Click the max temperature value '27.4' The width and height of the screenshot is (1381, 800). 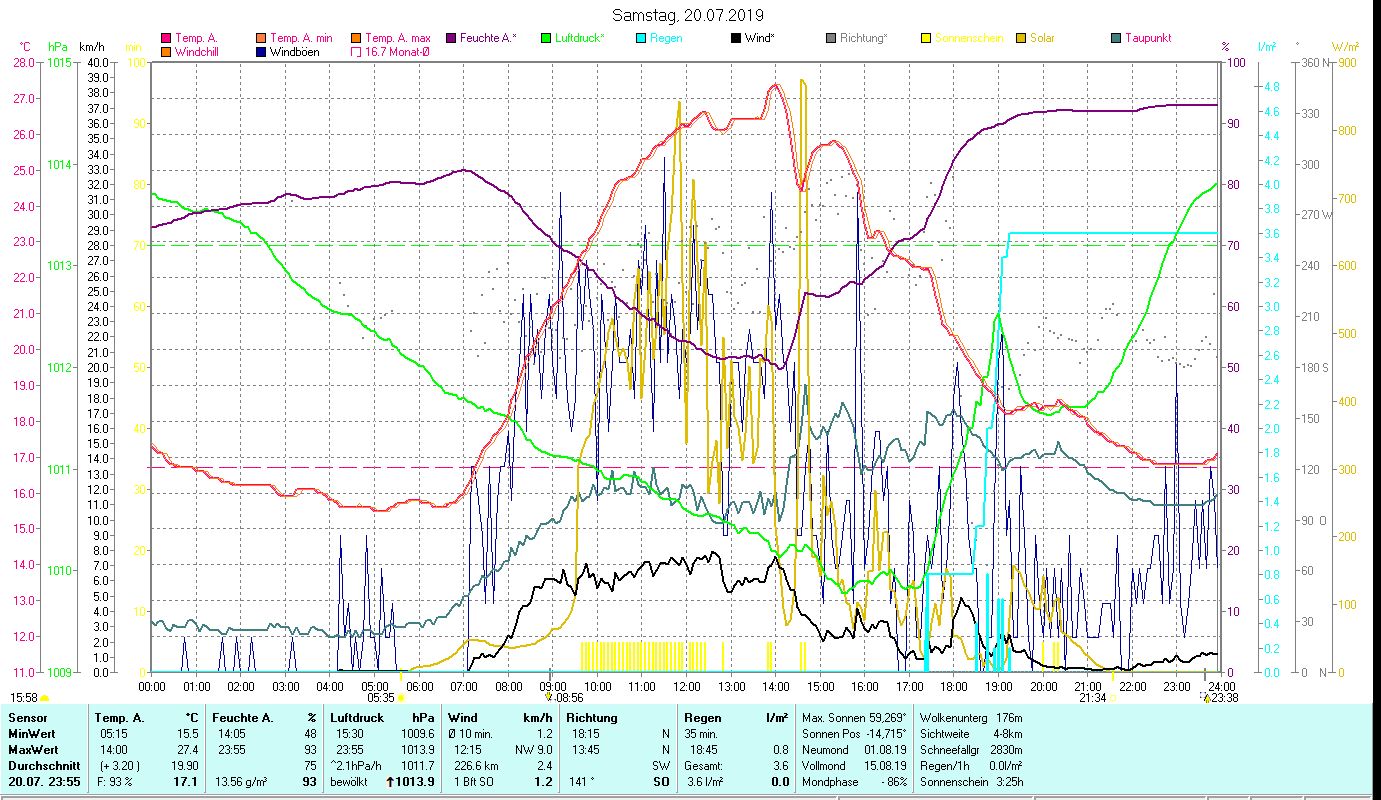pos(189,750)
